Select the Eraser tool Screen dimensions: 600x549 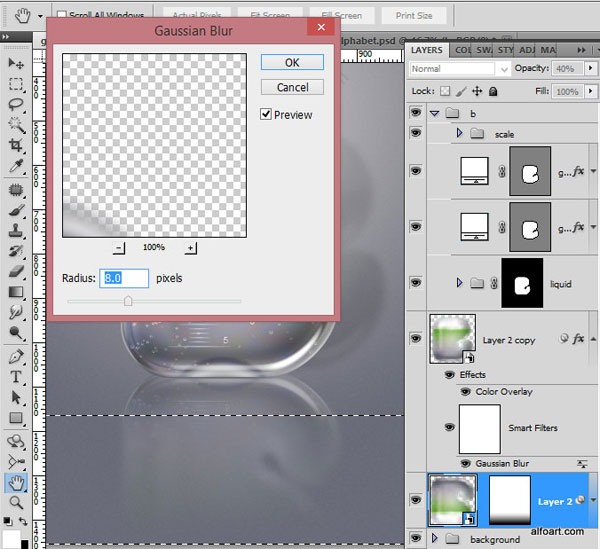tap(16, 272)
